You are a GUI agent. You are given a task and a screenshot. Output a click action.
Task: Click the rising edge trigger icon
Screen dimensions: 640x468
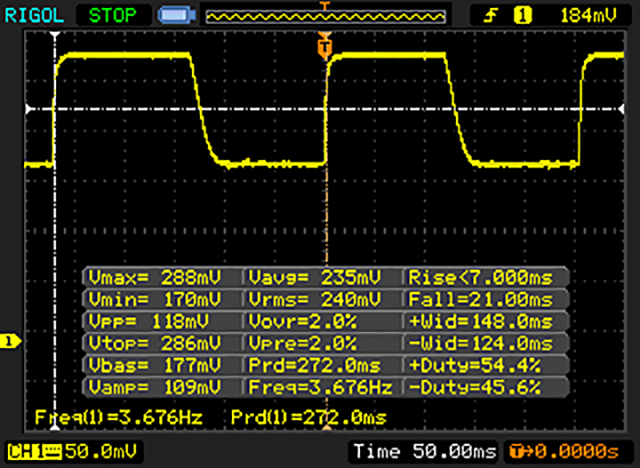pyautogui.click(x=493, y=15)
